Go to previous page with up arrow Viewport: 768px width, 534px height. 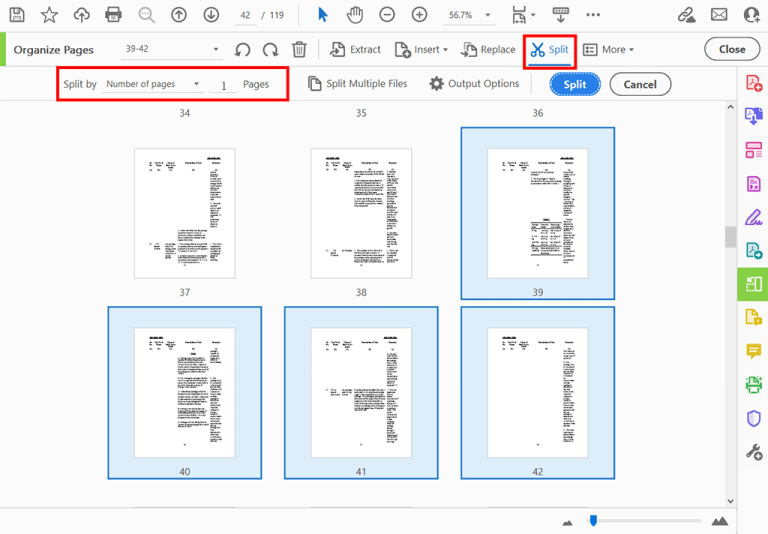[179, 15]
